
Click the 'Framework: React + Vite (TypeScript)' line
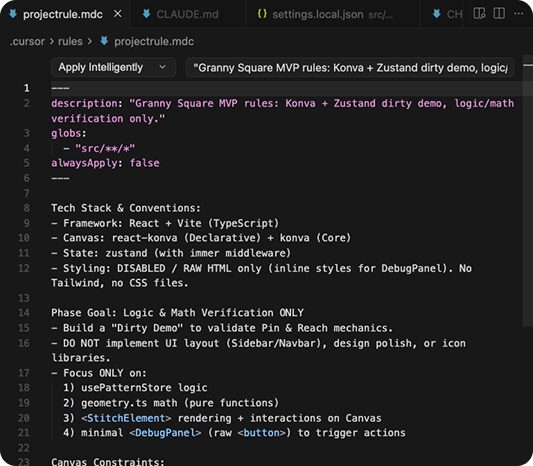165,223
